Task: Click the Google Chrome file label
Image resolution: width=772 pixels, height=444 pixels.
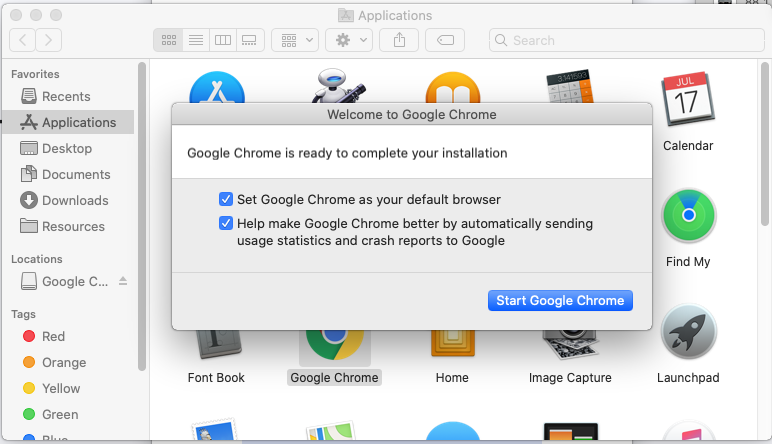Action: [x=334, y=378]
